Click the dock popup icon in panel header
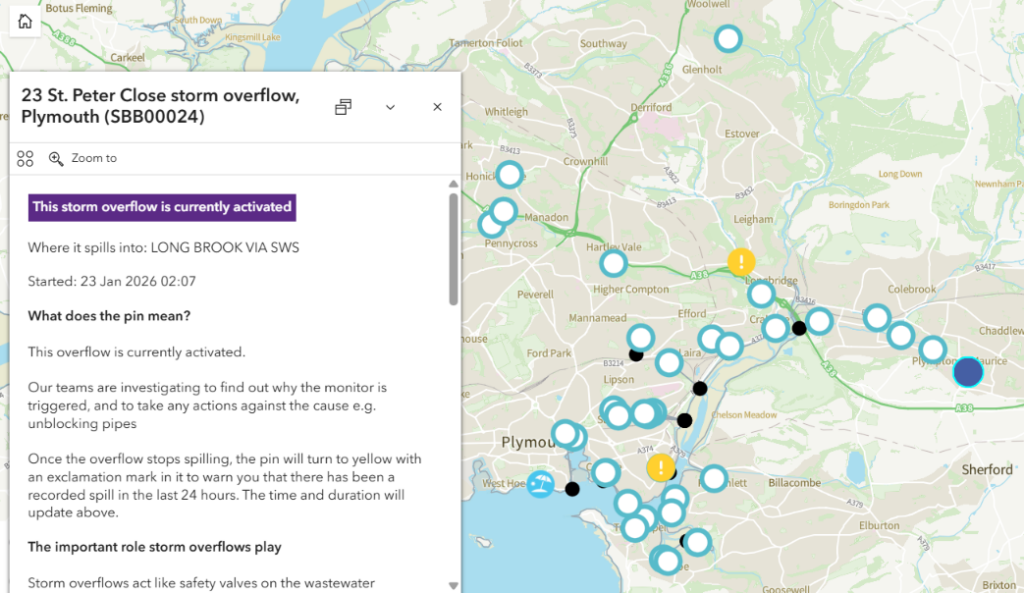The height and width of the screenshot is (593, 1024). coord(343,107)
